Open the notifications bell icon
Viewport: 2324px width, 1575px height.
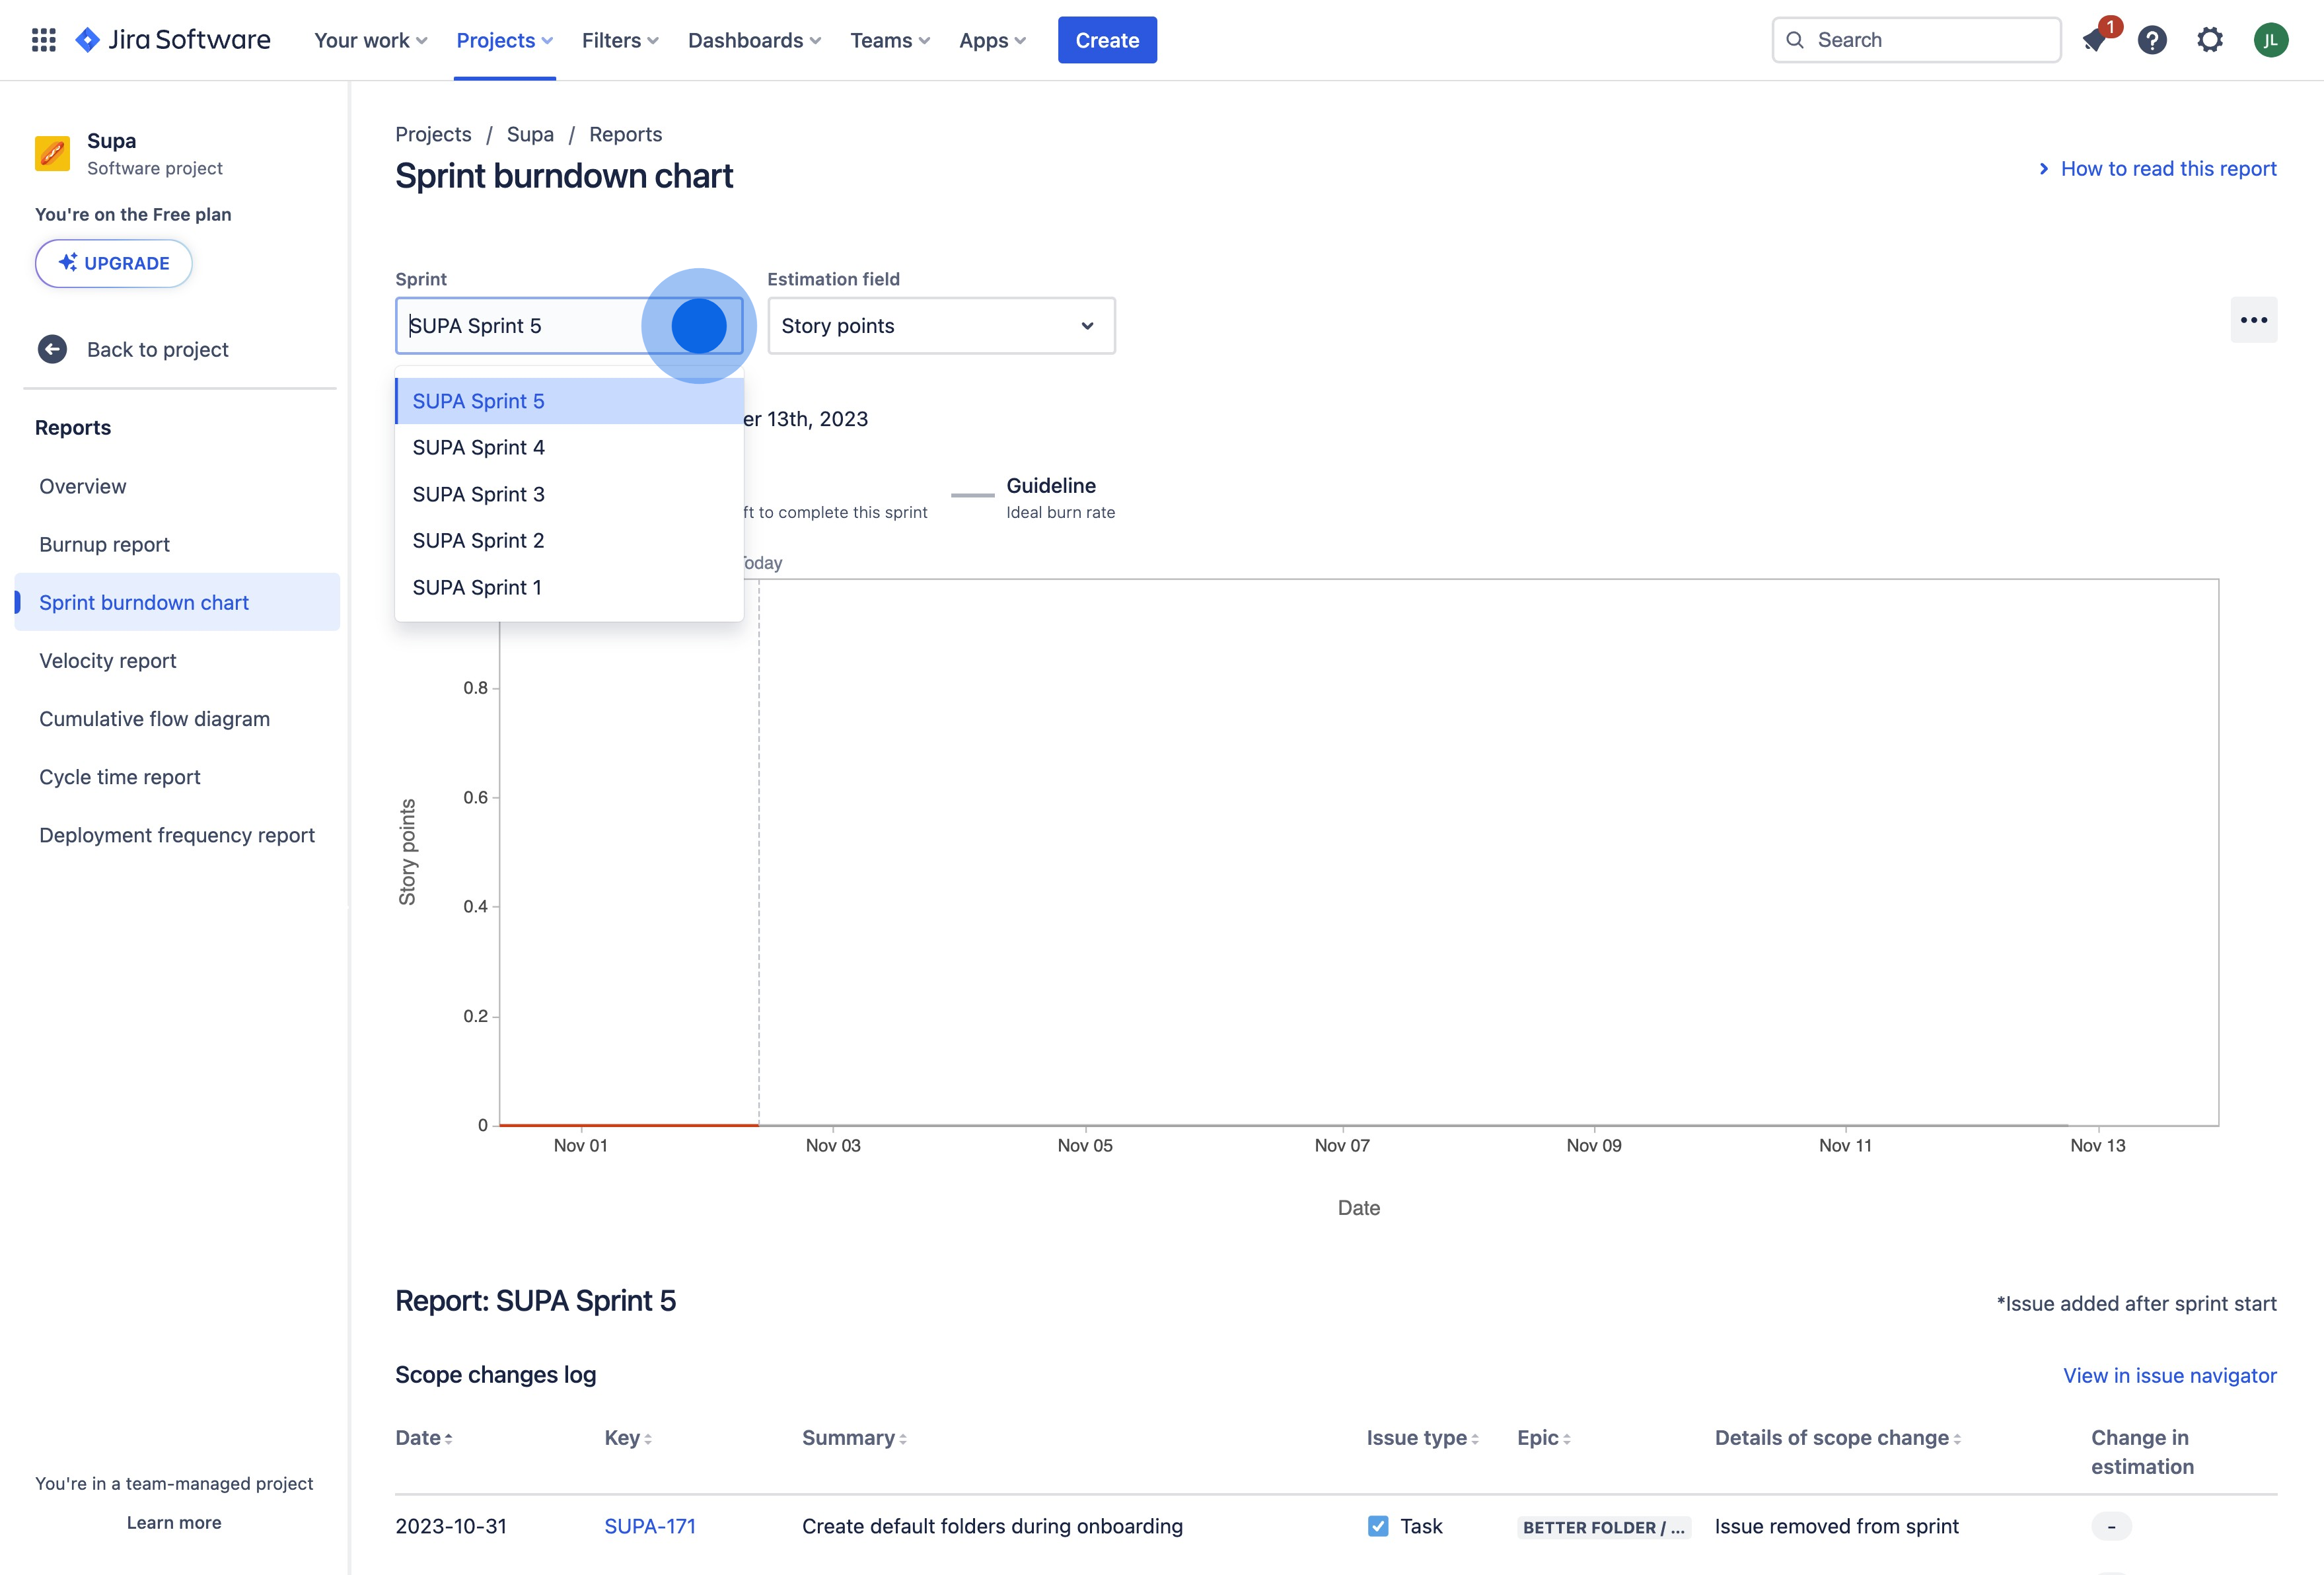pos(2094,40)
